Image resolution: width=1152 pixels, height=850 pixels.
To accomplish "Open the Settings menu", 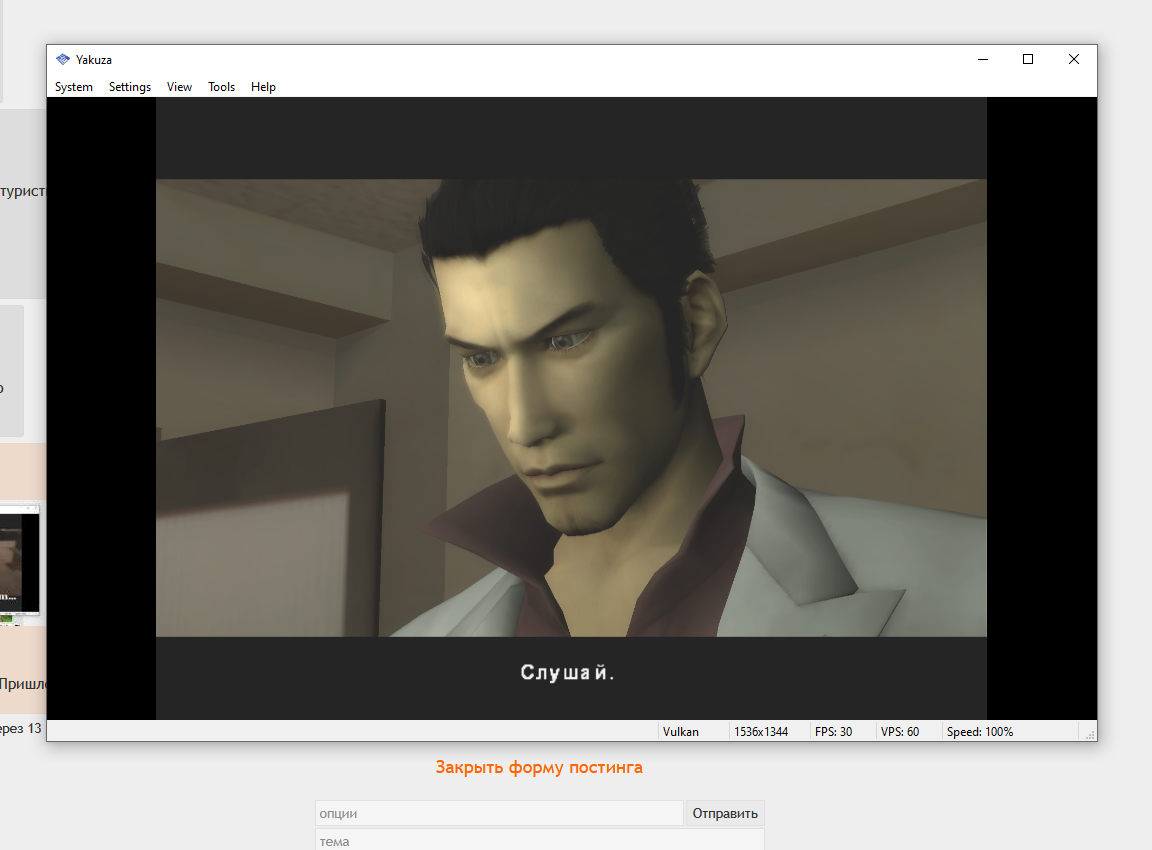I will [130, 87].
